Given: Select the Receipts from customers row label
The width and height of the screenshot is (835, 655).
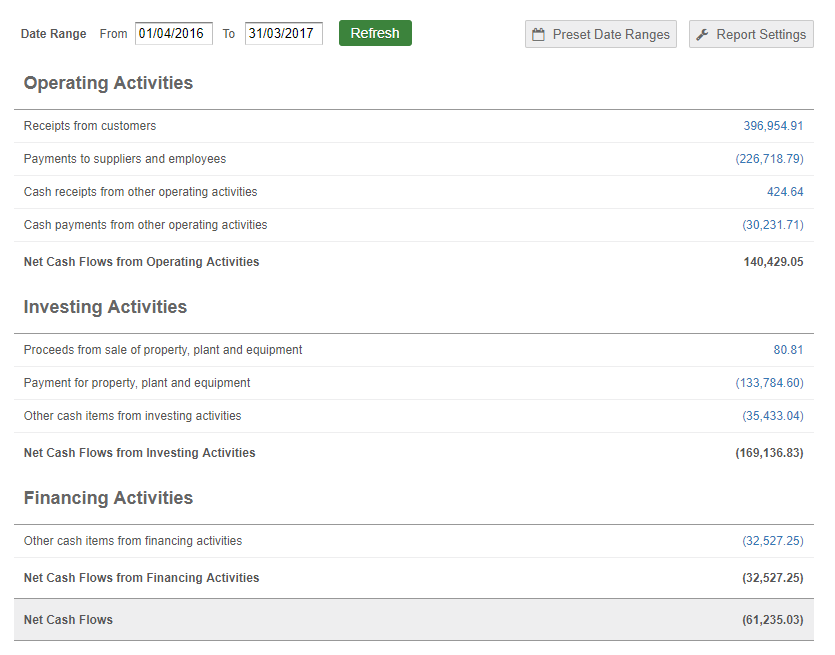Looking at the screenshot, I should tap(90, 126).
